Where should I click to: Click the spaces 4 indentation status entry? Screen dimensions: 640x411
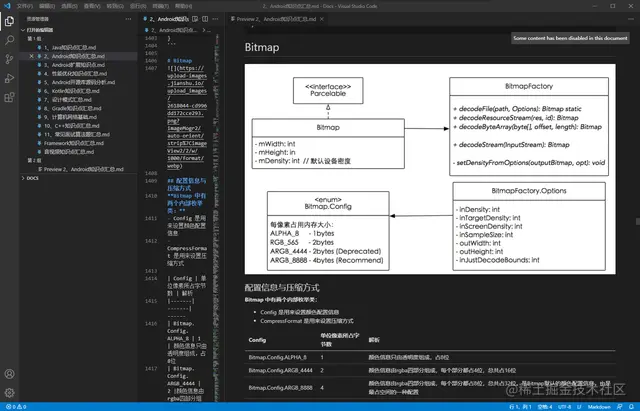pos(544,407)
